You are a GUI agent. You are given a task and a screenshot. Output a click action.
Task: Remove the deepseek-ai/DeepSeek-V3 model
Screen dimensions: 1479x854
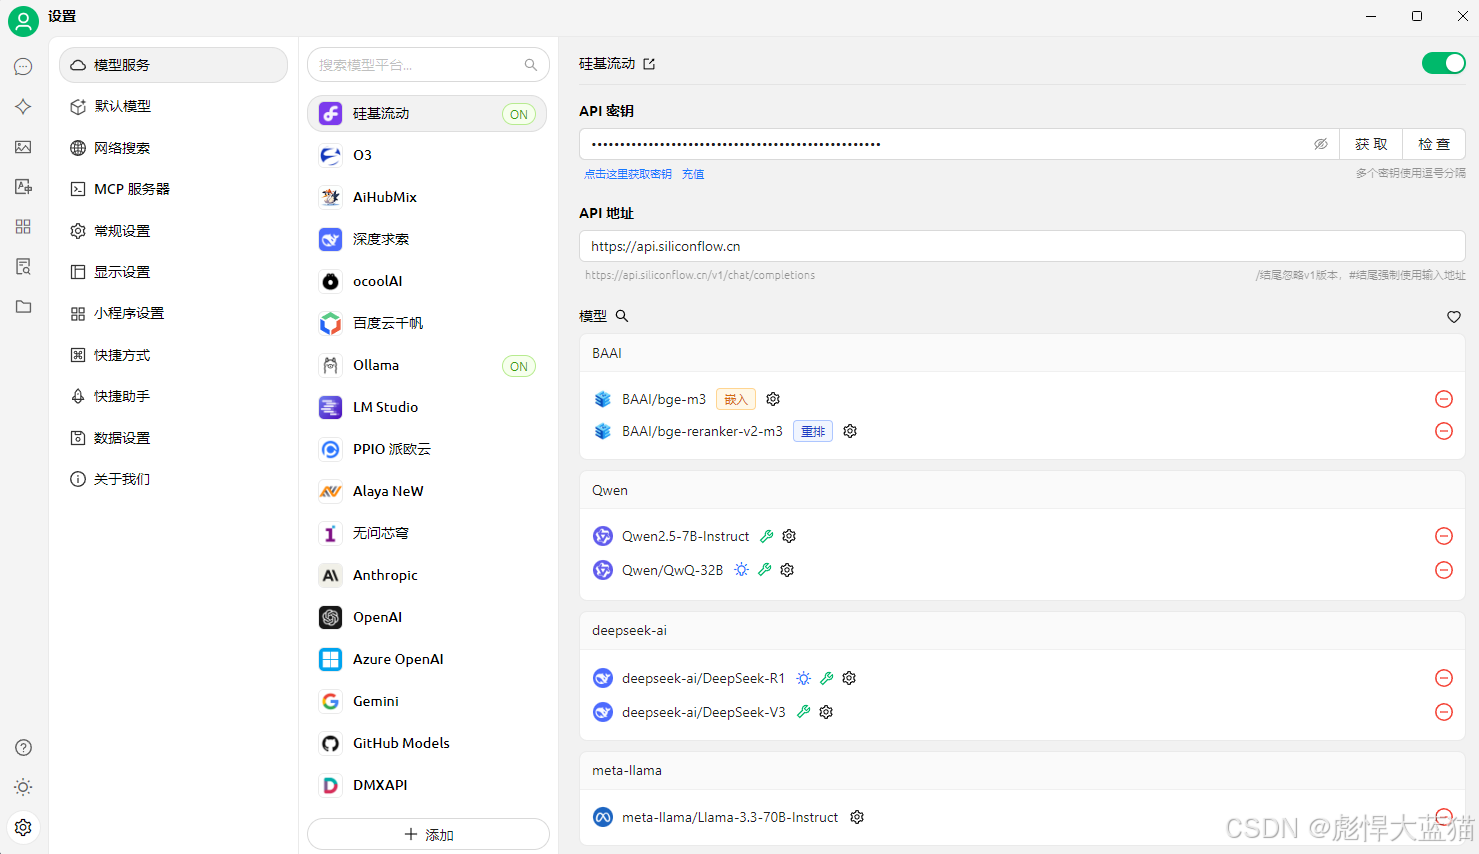(x=1444, y=712)
